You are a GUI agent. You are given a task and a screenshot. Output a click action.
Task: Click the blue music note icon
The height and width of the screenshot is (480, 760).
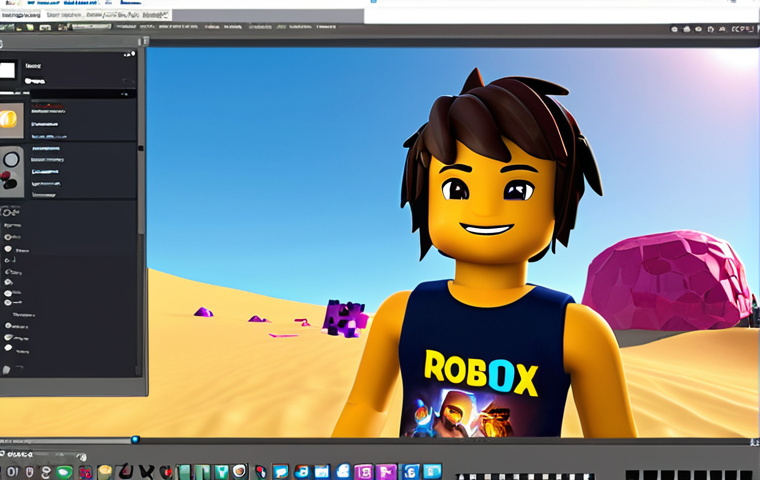pyautogui.click(x=301, y=472)
